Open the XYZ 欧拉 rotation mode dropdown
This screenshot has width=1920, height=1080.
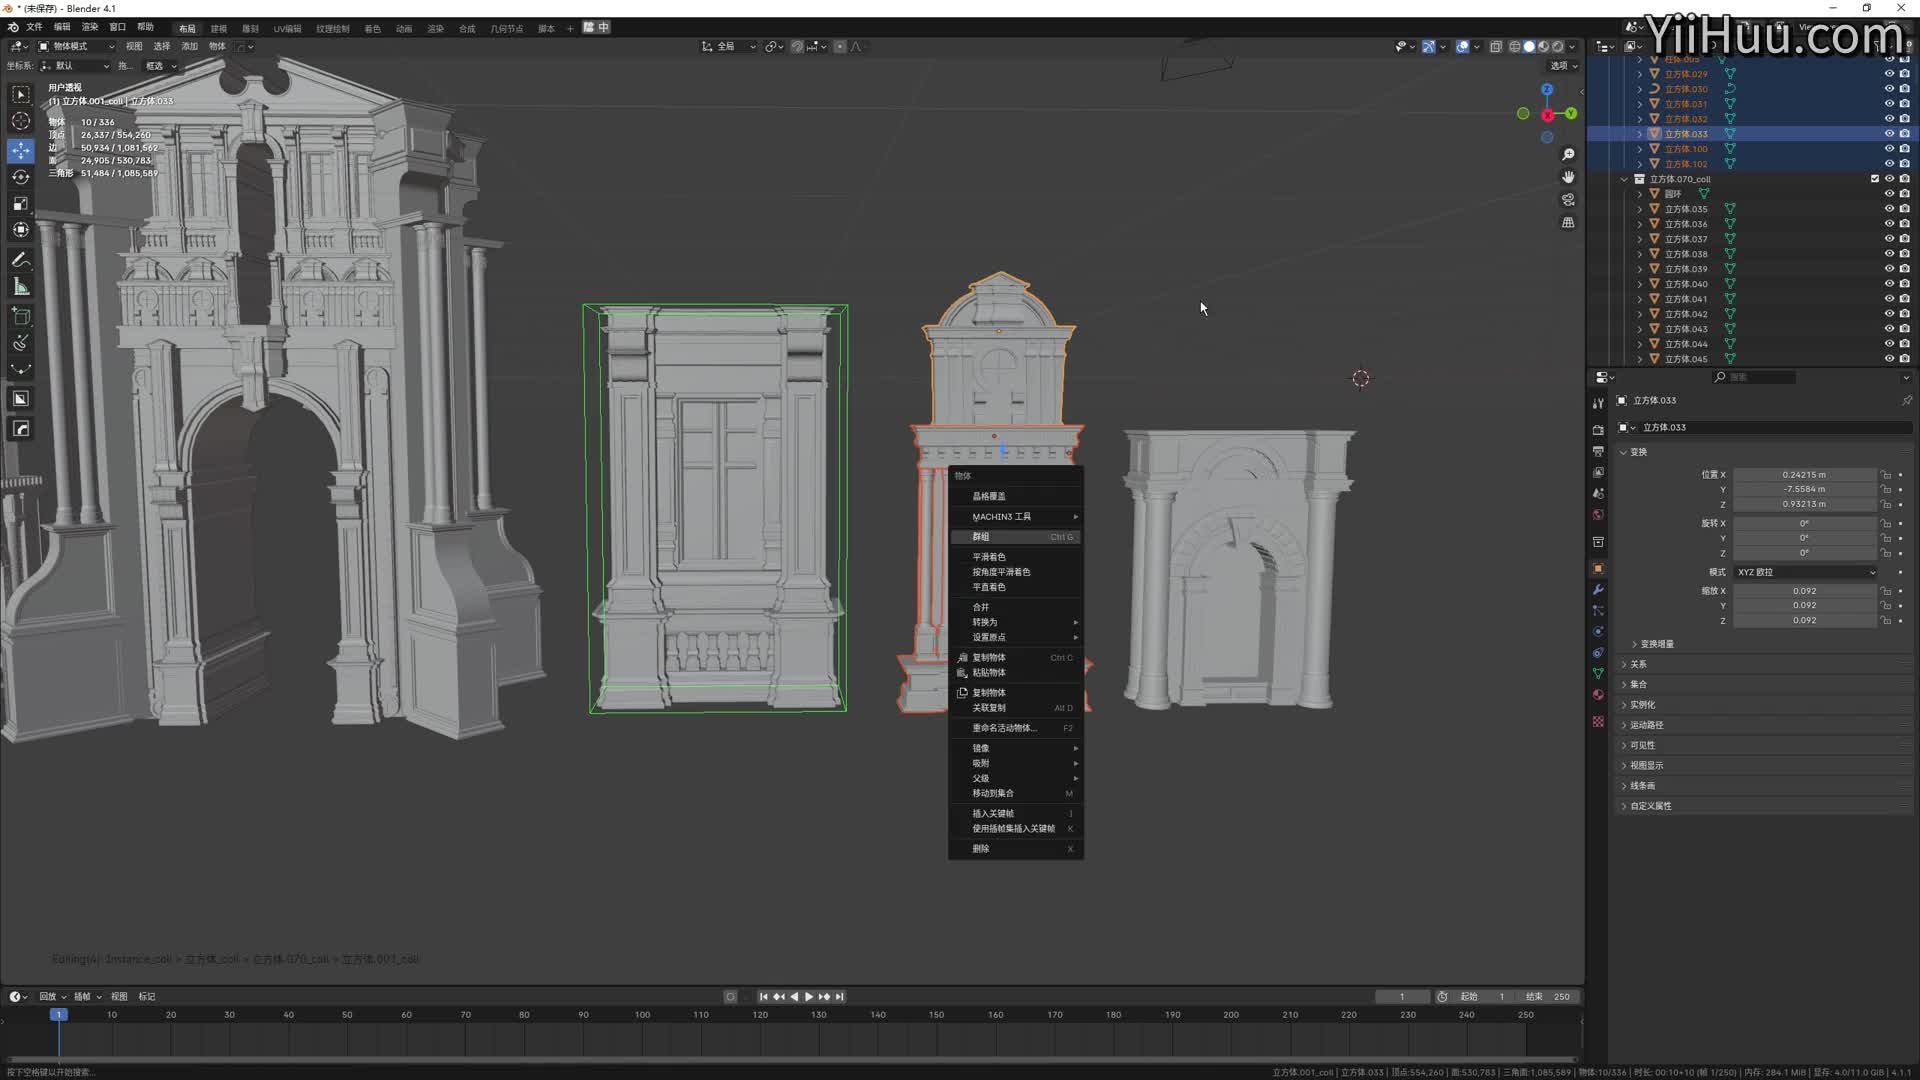[x=1805, y=572]
